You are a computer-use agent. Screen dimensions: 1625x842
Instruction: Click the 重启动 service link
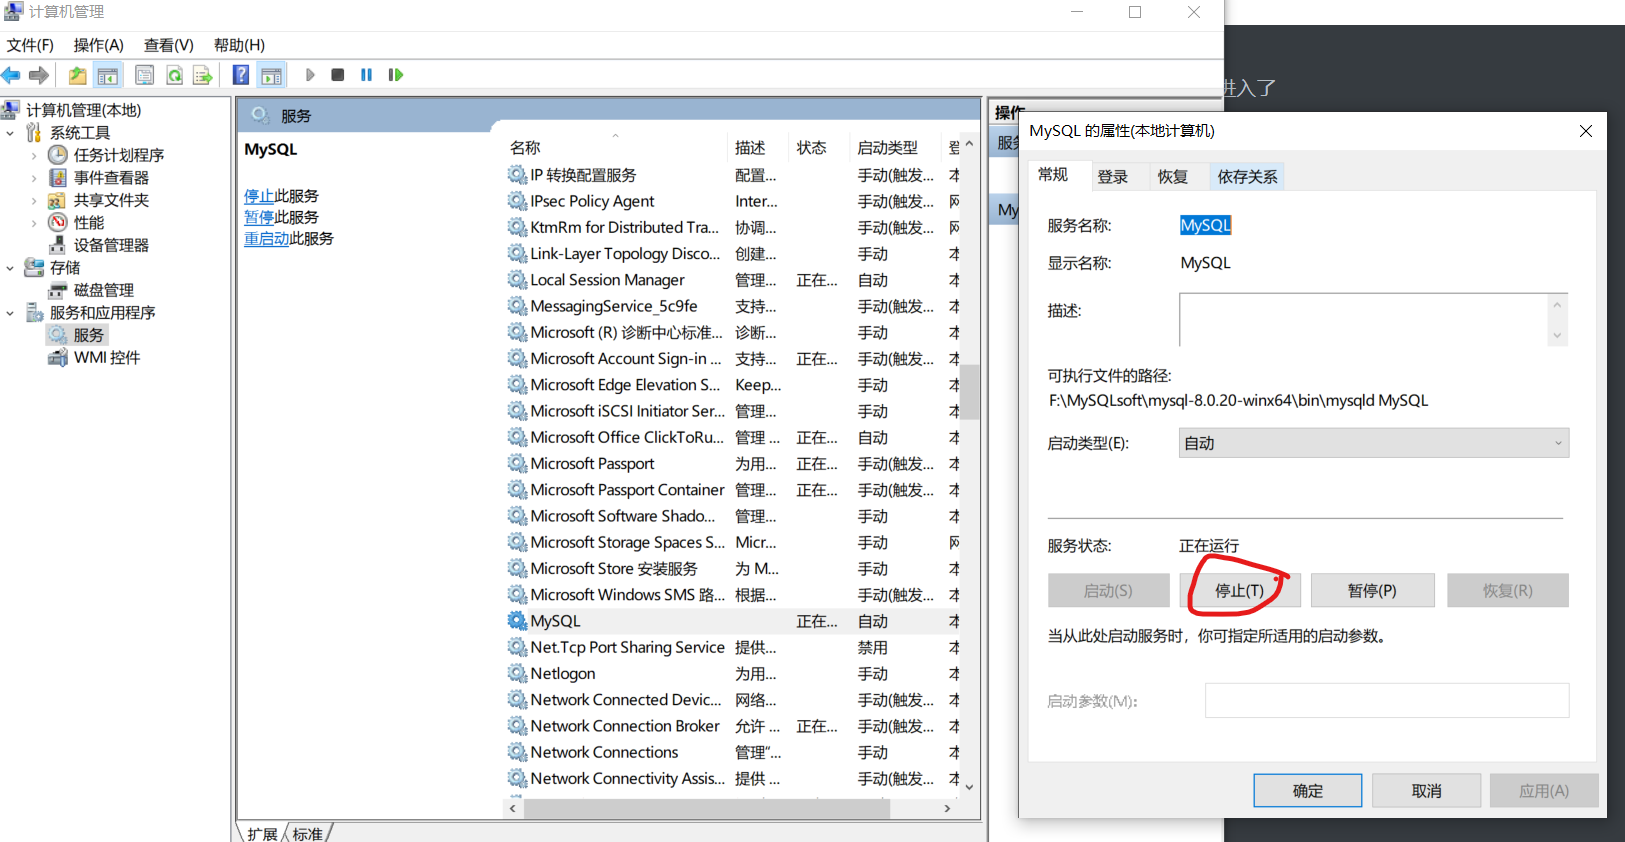pyautogui.click(x=266, y=239)
